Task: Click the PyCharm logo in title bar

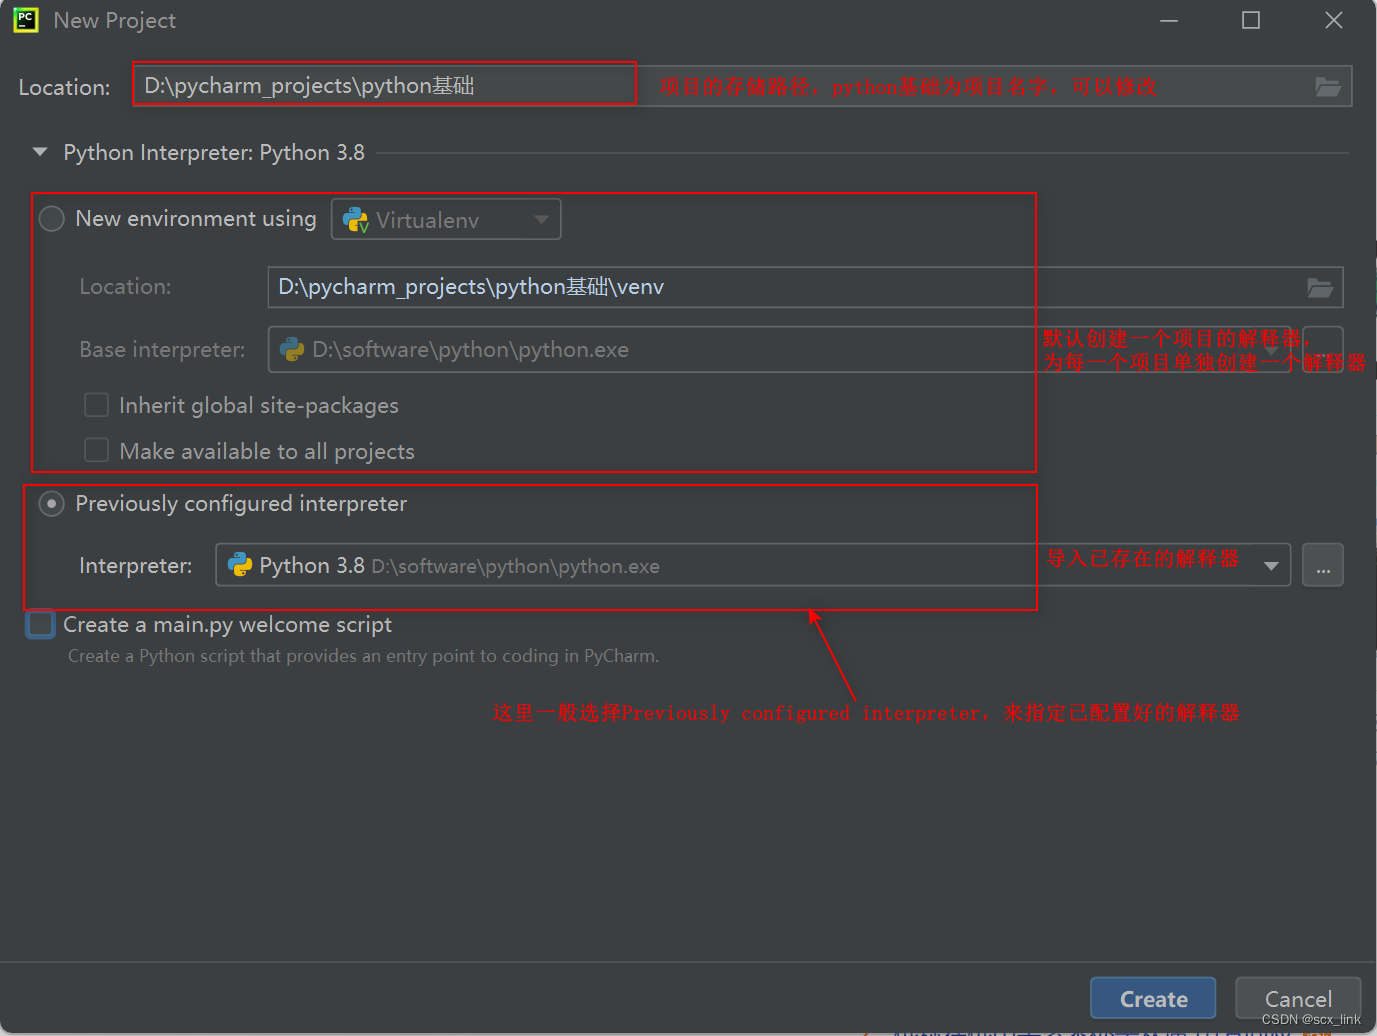Action: coord(26,20)
